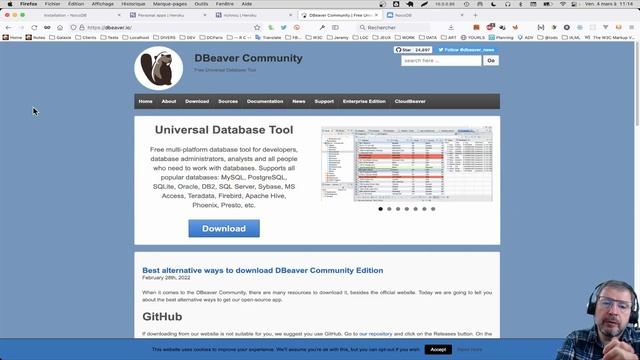Click the Go search button
Image resolution: width=640 pixels, height=360 pixels.
coord(491,60)
